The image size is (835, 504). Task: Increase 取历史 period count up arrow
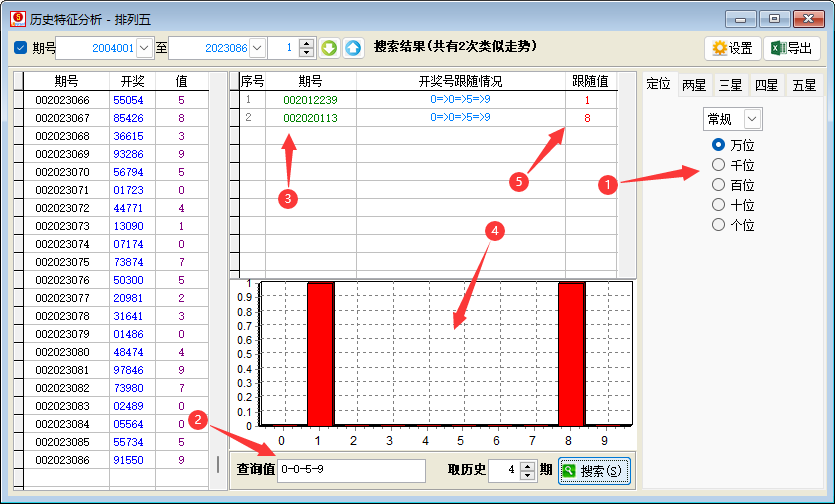[527, 466]
